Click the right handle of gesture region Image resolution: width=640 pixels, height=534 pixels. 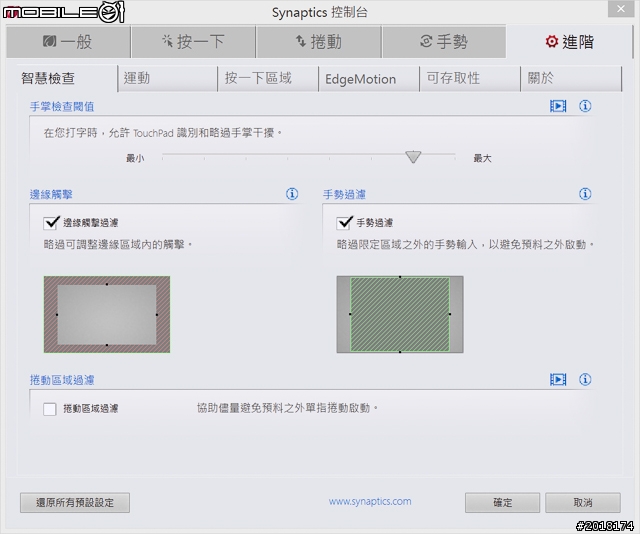point(450,314)
